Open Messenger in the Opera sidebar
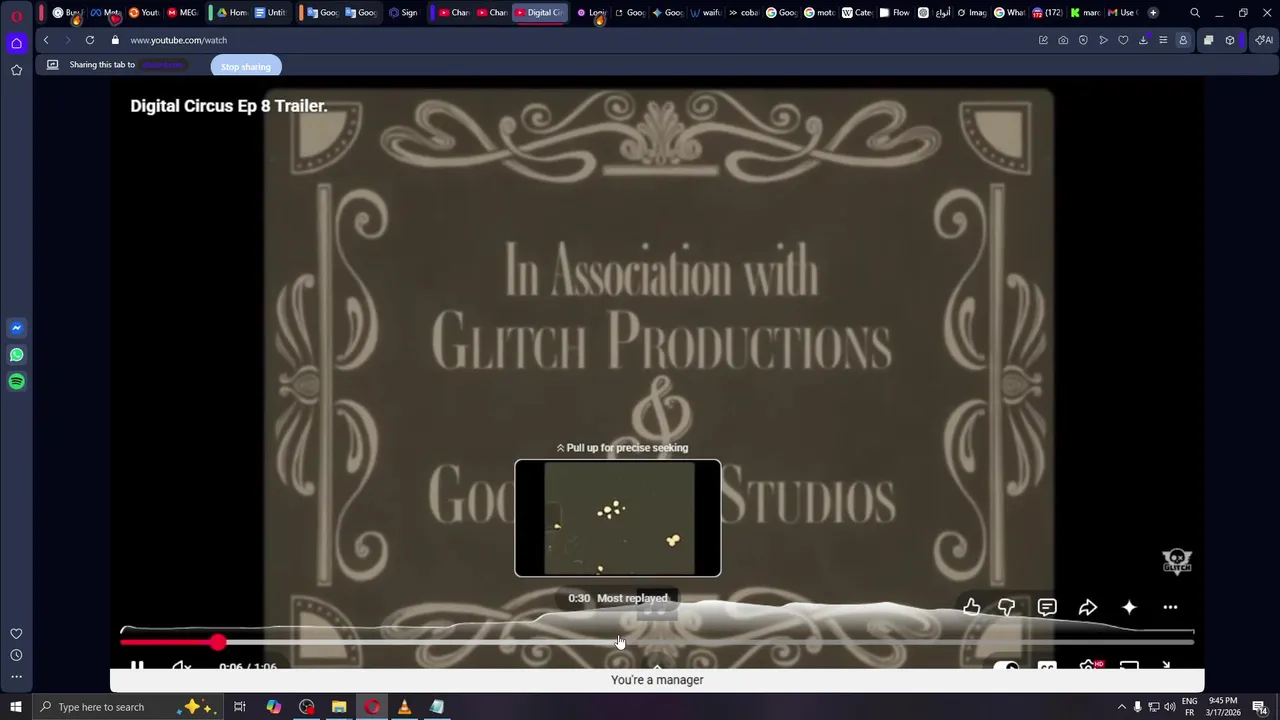Viewport: 1280px width, 720px height. (x=16, y=328)
